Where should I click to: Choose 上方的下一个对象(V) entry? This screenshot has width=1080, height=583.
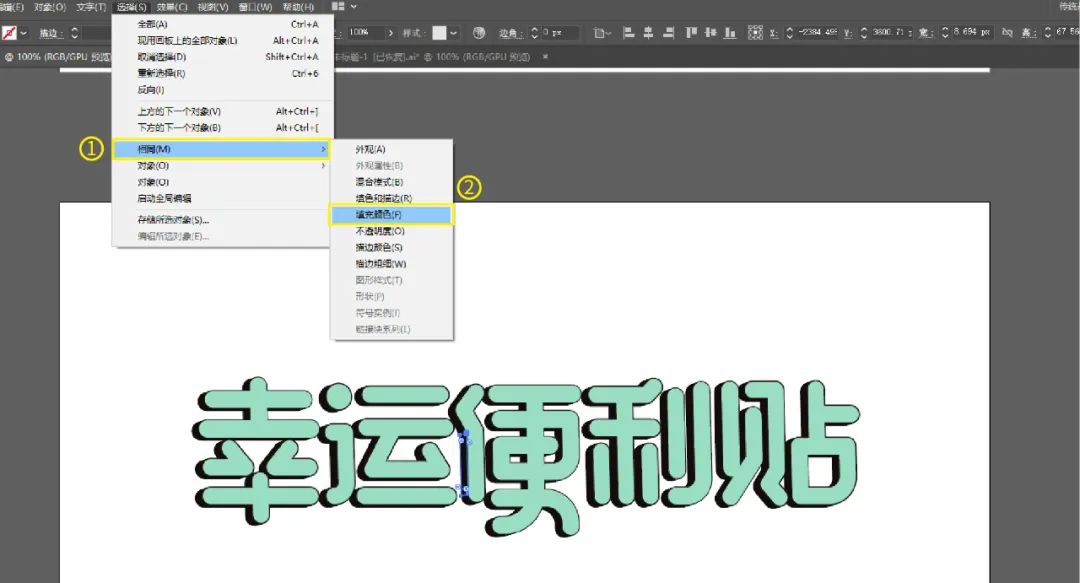222,111
